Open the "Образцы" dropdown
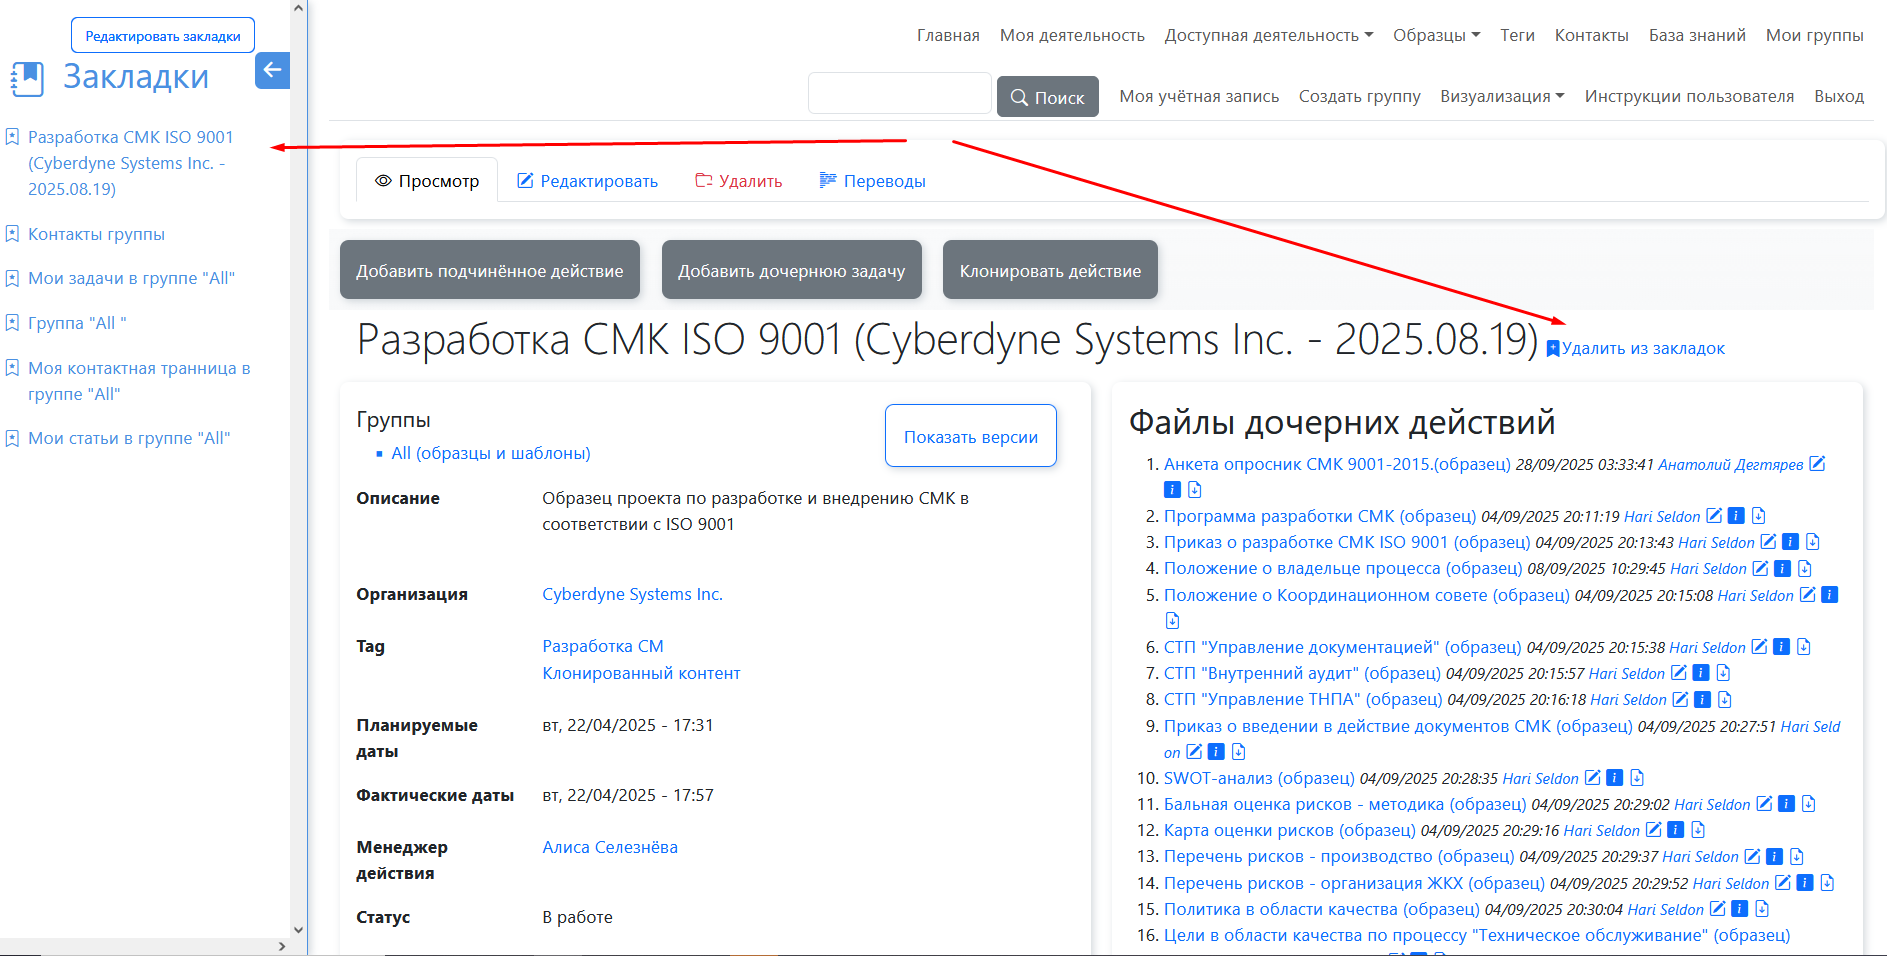The width and height of the screenshot is (1887, 956). (1436, 35)
